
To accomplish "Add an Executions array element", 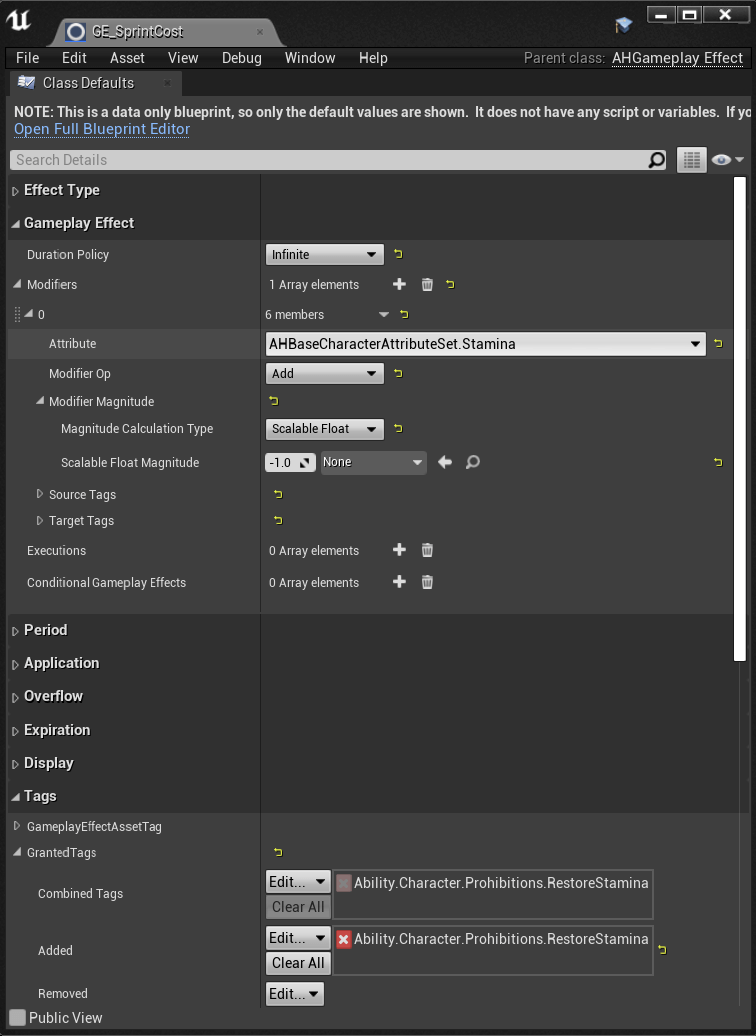I will [399, 550].
